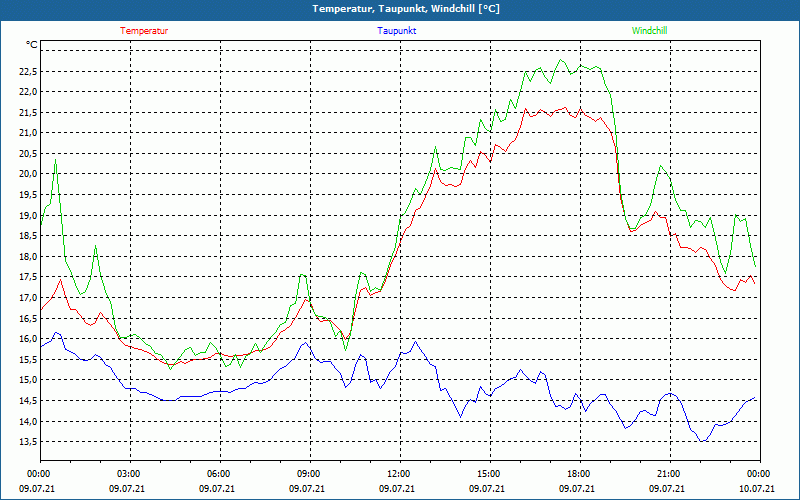Click the 21,0 value on temperature axis
The height and width of the screenshot is (500, 800).
[x=27, y=133]
